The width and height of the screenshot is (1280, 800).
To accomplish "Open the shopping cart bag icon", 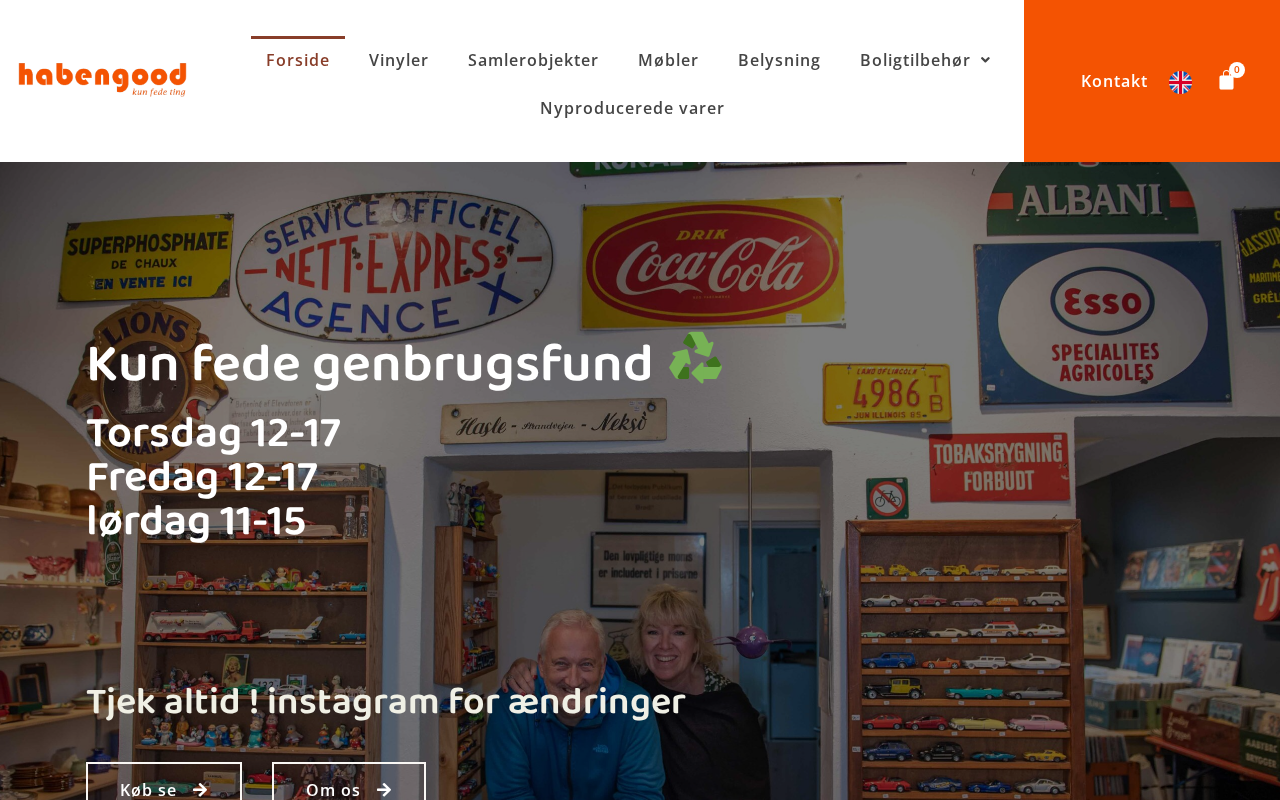I will click(x=1226, y=81).
